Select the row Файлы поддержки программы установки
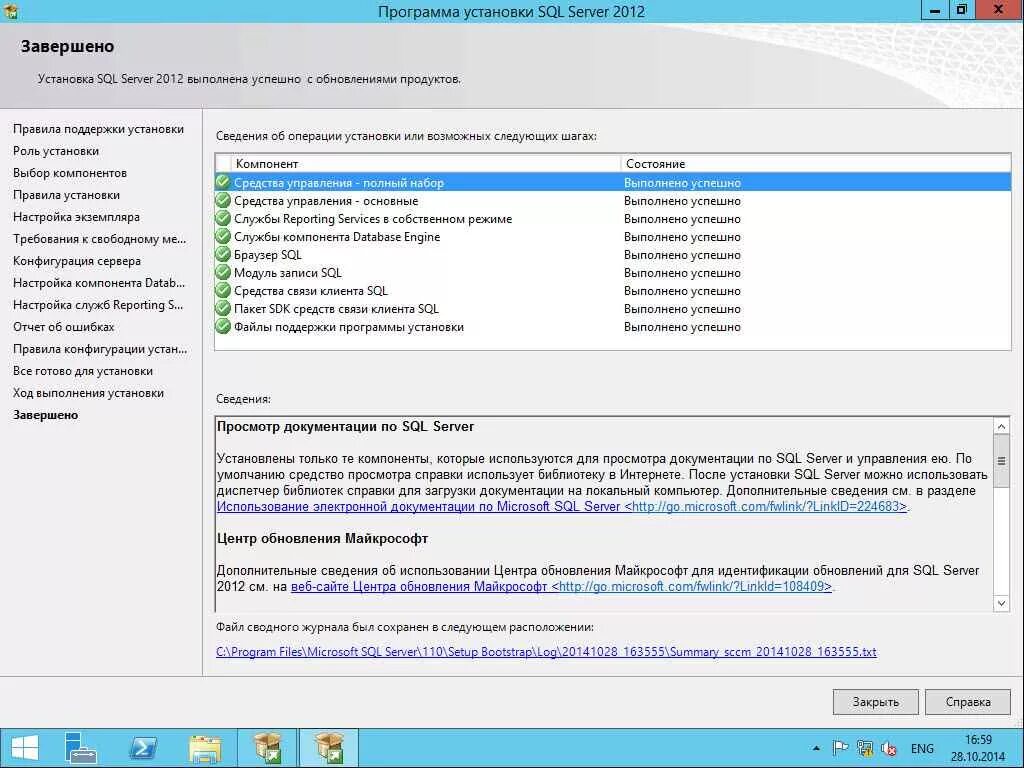This screenshot has height=768, width=1024. 613,326
